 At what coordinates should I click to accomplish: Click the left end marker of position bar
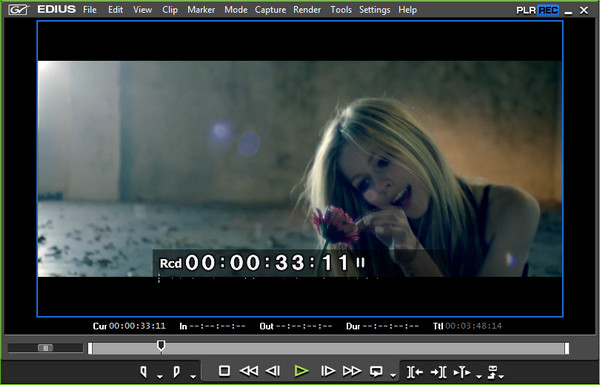[90, 348]
